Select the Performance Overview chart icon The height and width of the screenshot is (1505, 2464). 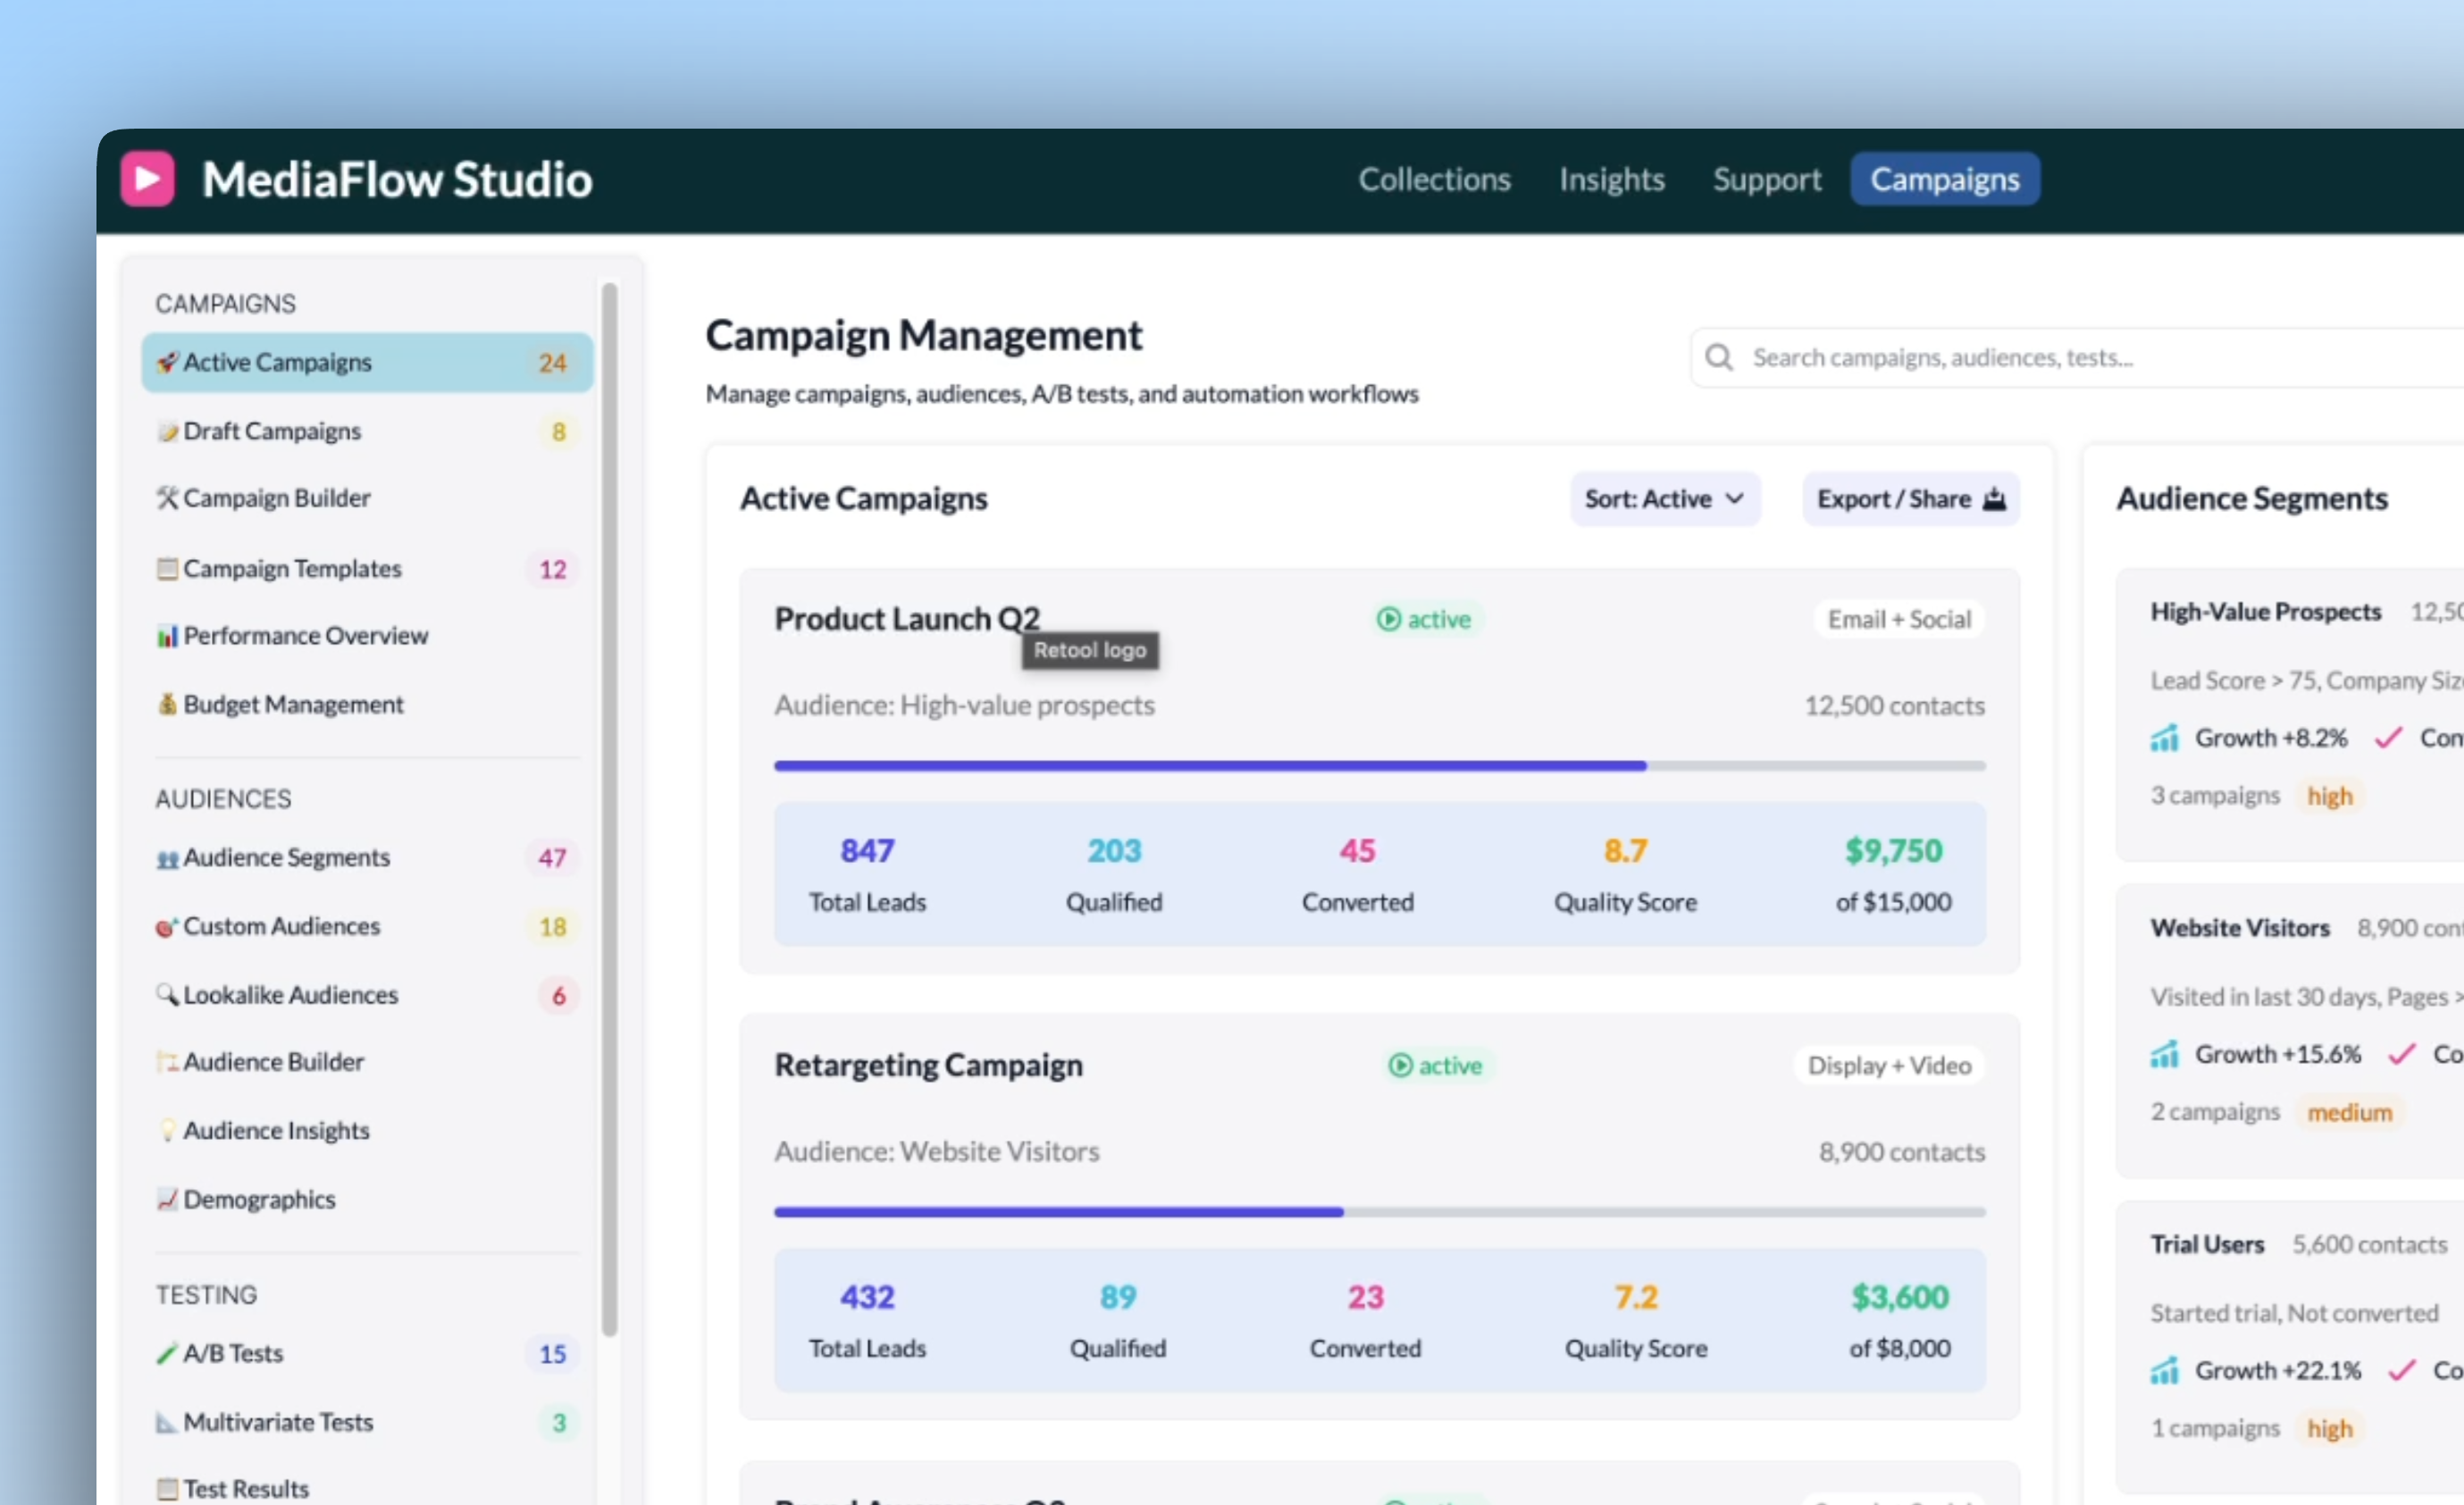click(x=168, y=636)
